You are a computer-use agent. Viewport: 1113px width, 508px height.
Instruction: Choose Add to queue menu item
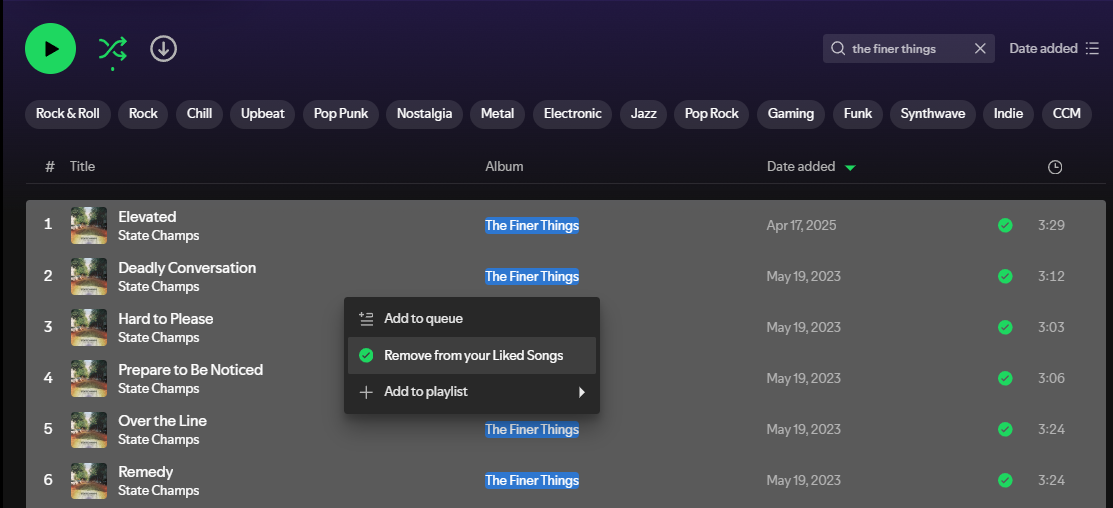[423, 318]
